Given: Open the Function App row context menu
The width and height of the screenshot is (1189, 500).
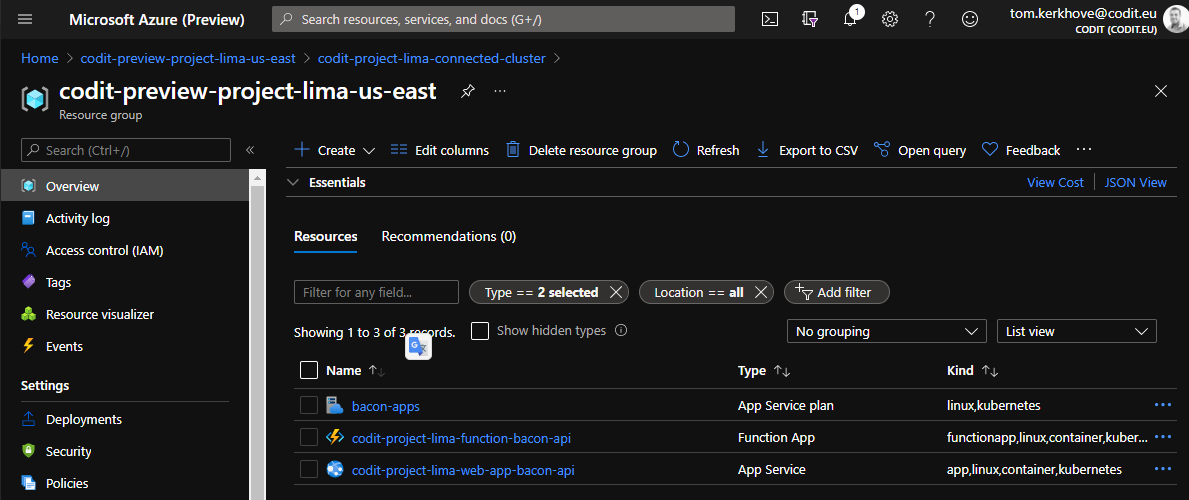Looking at the screenshot, I should click(x=1162, y=437).
